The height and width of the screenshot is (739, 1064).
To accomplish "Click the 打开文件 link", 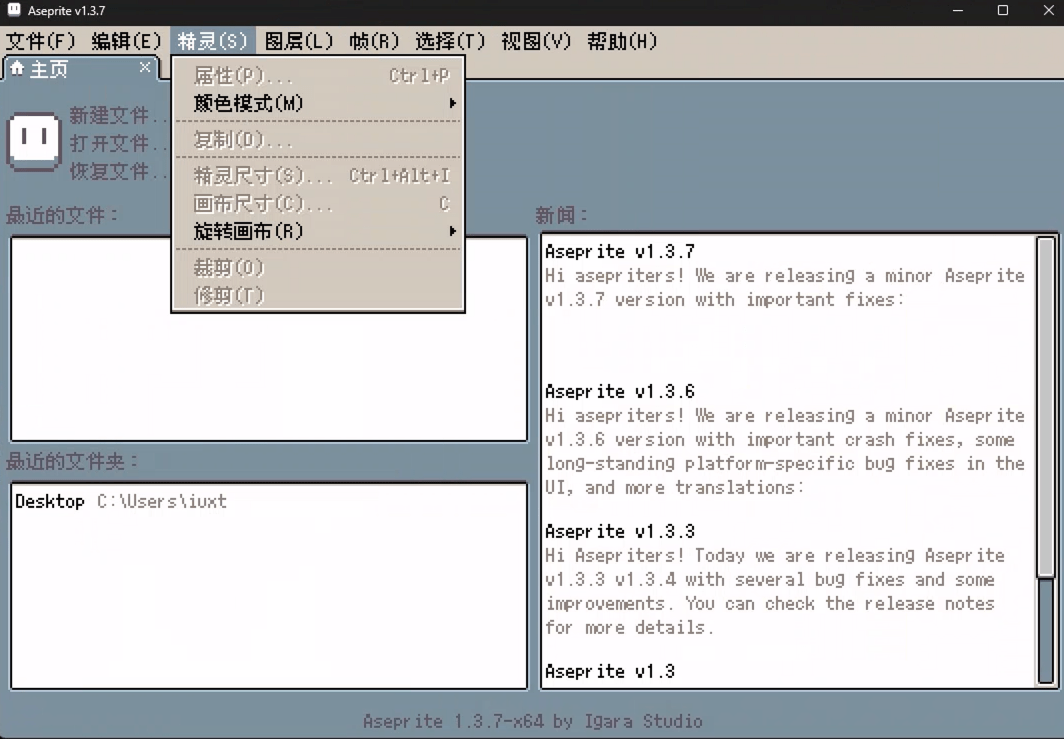I will point(117,143).
